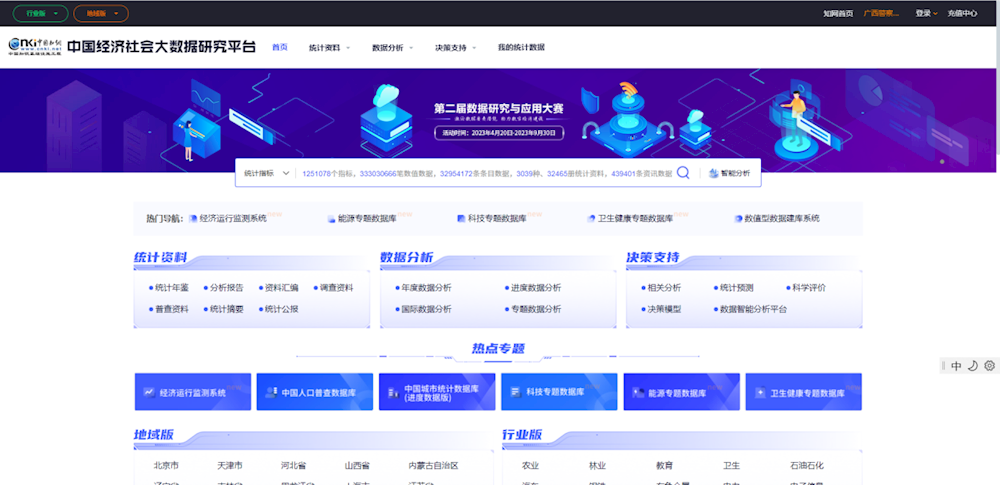
Task: Expand the 登录 login dropdown
Action: pyautogui.click(x=925, y=14)
